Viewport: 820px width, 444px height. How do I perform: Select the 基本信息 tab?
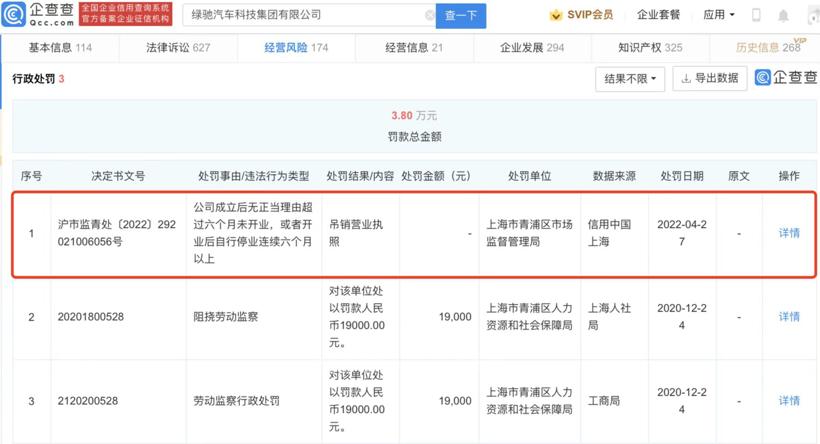[60, 47]
